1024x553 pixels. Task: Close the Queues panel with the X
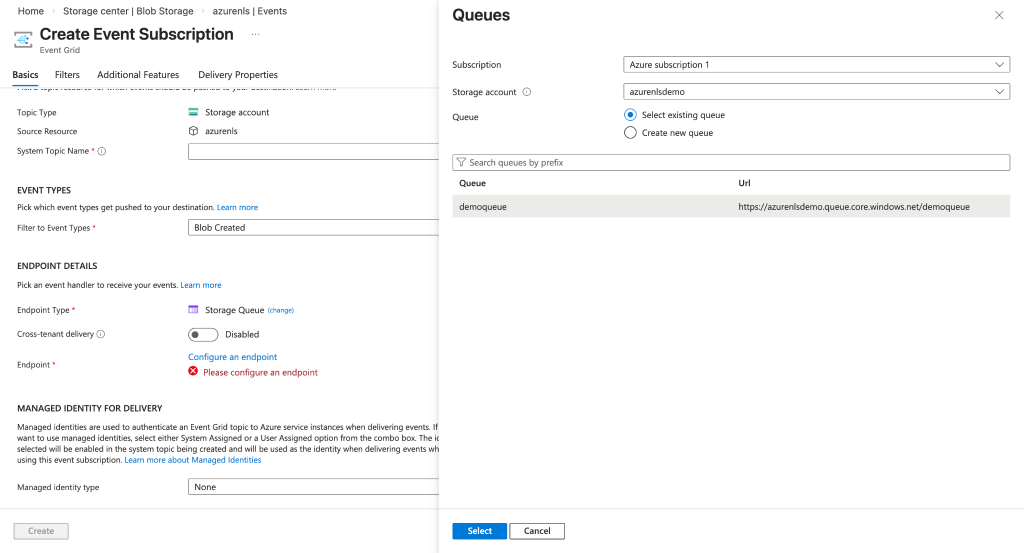[999, 15]
